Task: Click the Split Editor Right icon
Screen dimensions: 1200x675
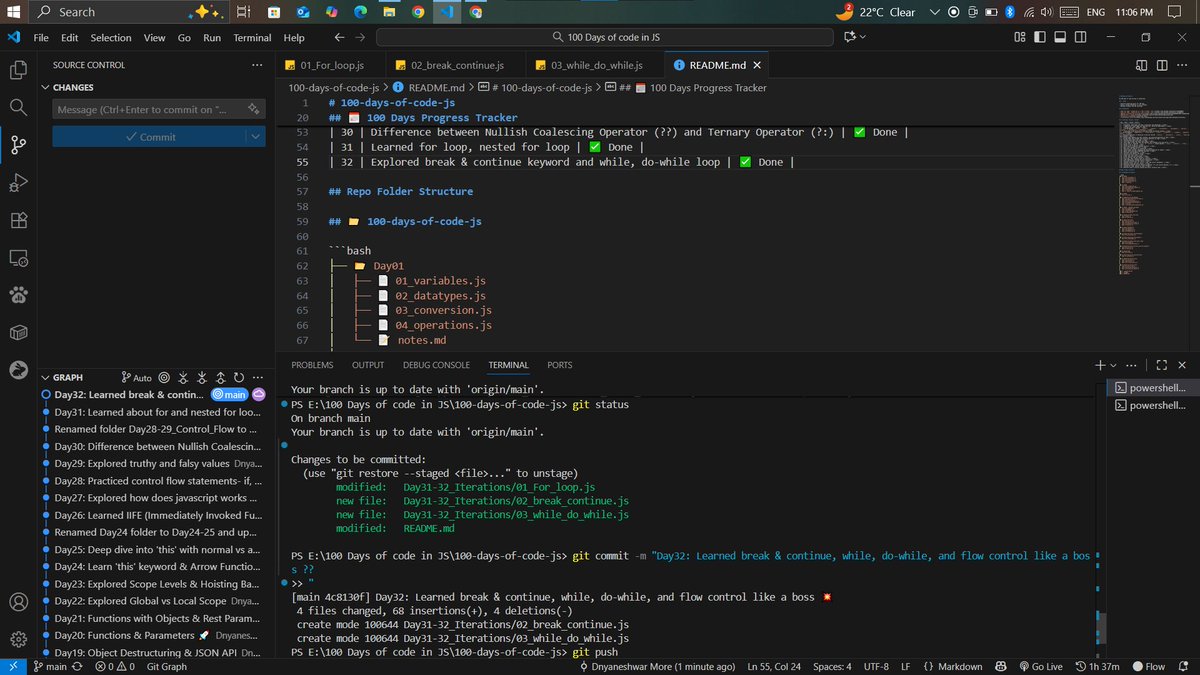Action: coord(1162,65)
